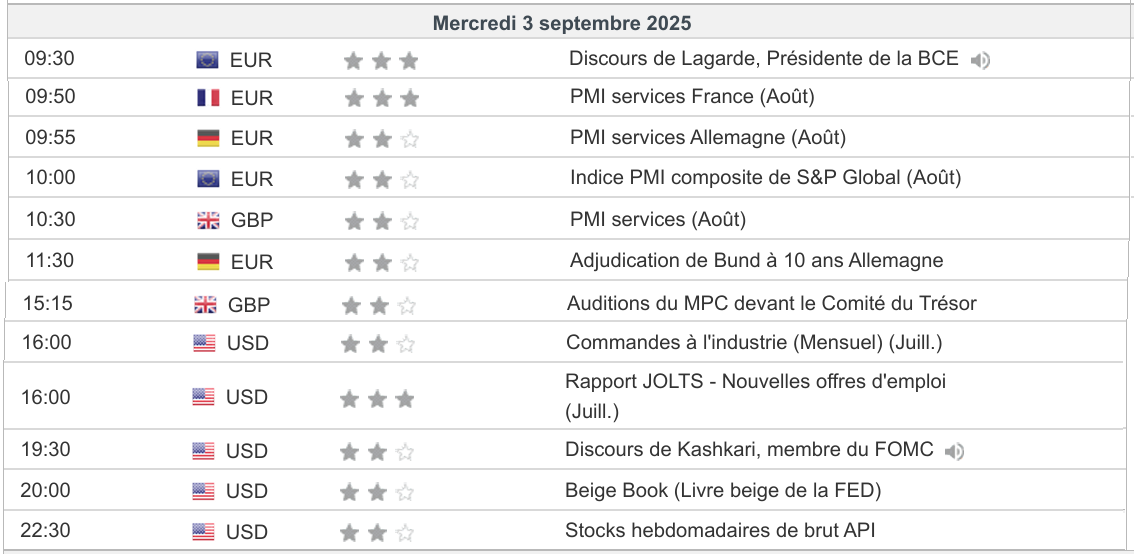Click US flag on the Beige Book row
1134x556 pixels.
[x=203, y=492]
